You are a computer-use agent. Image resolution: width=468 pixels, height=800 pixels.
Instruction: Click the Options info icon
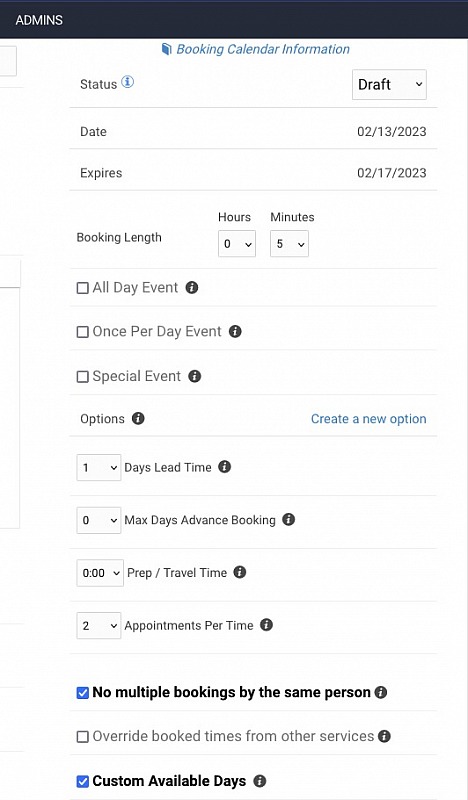138,418
